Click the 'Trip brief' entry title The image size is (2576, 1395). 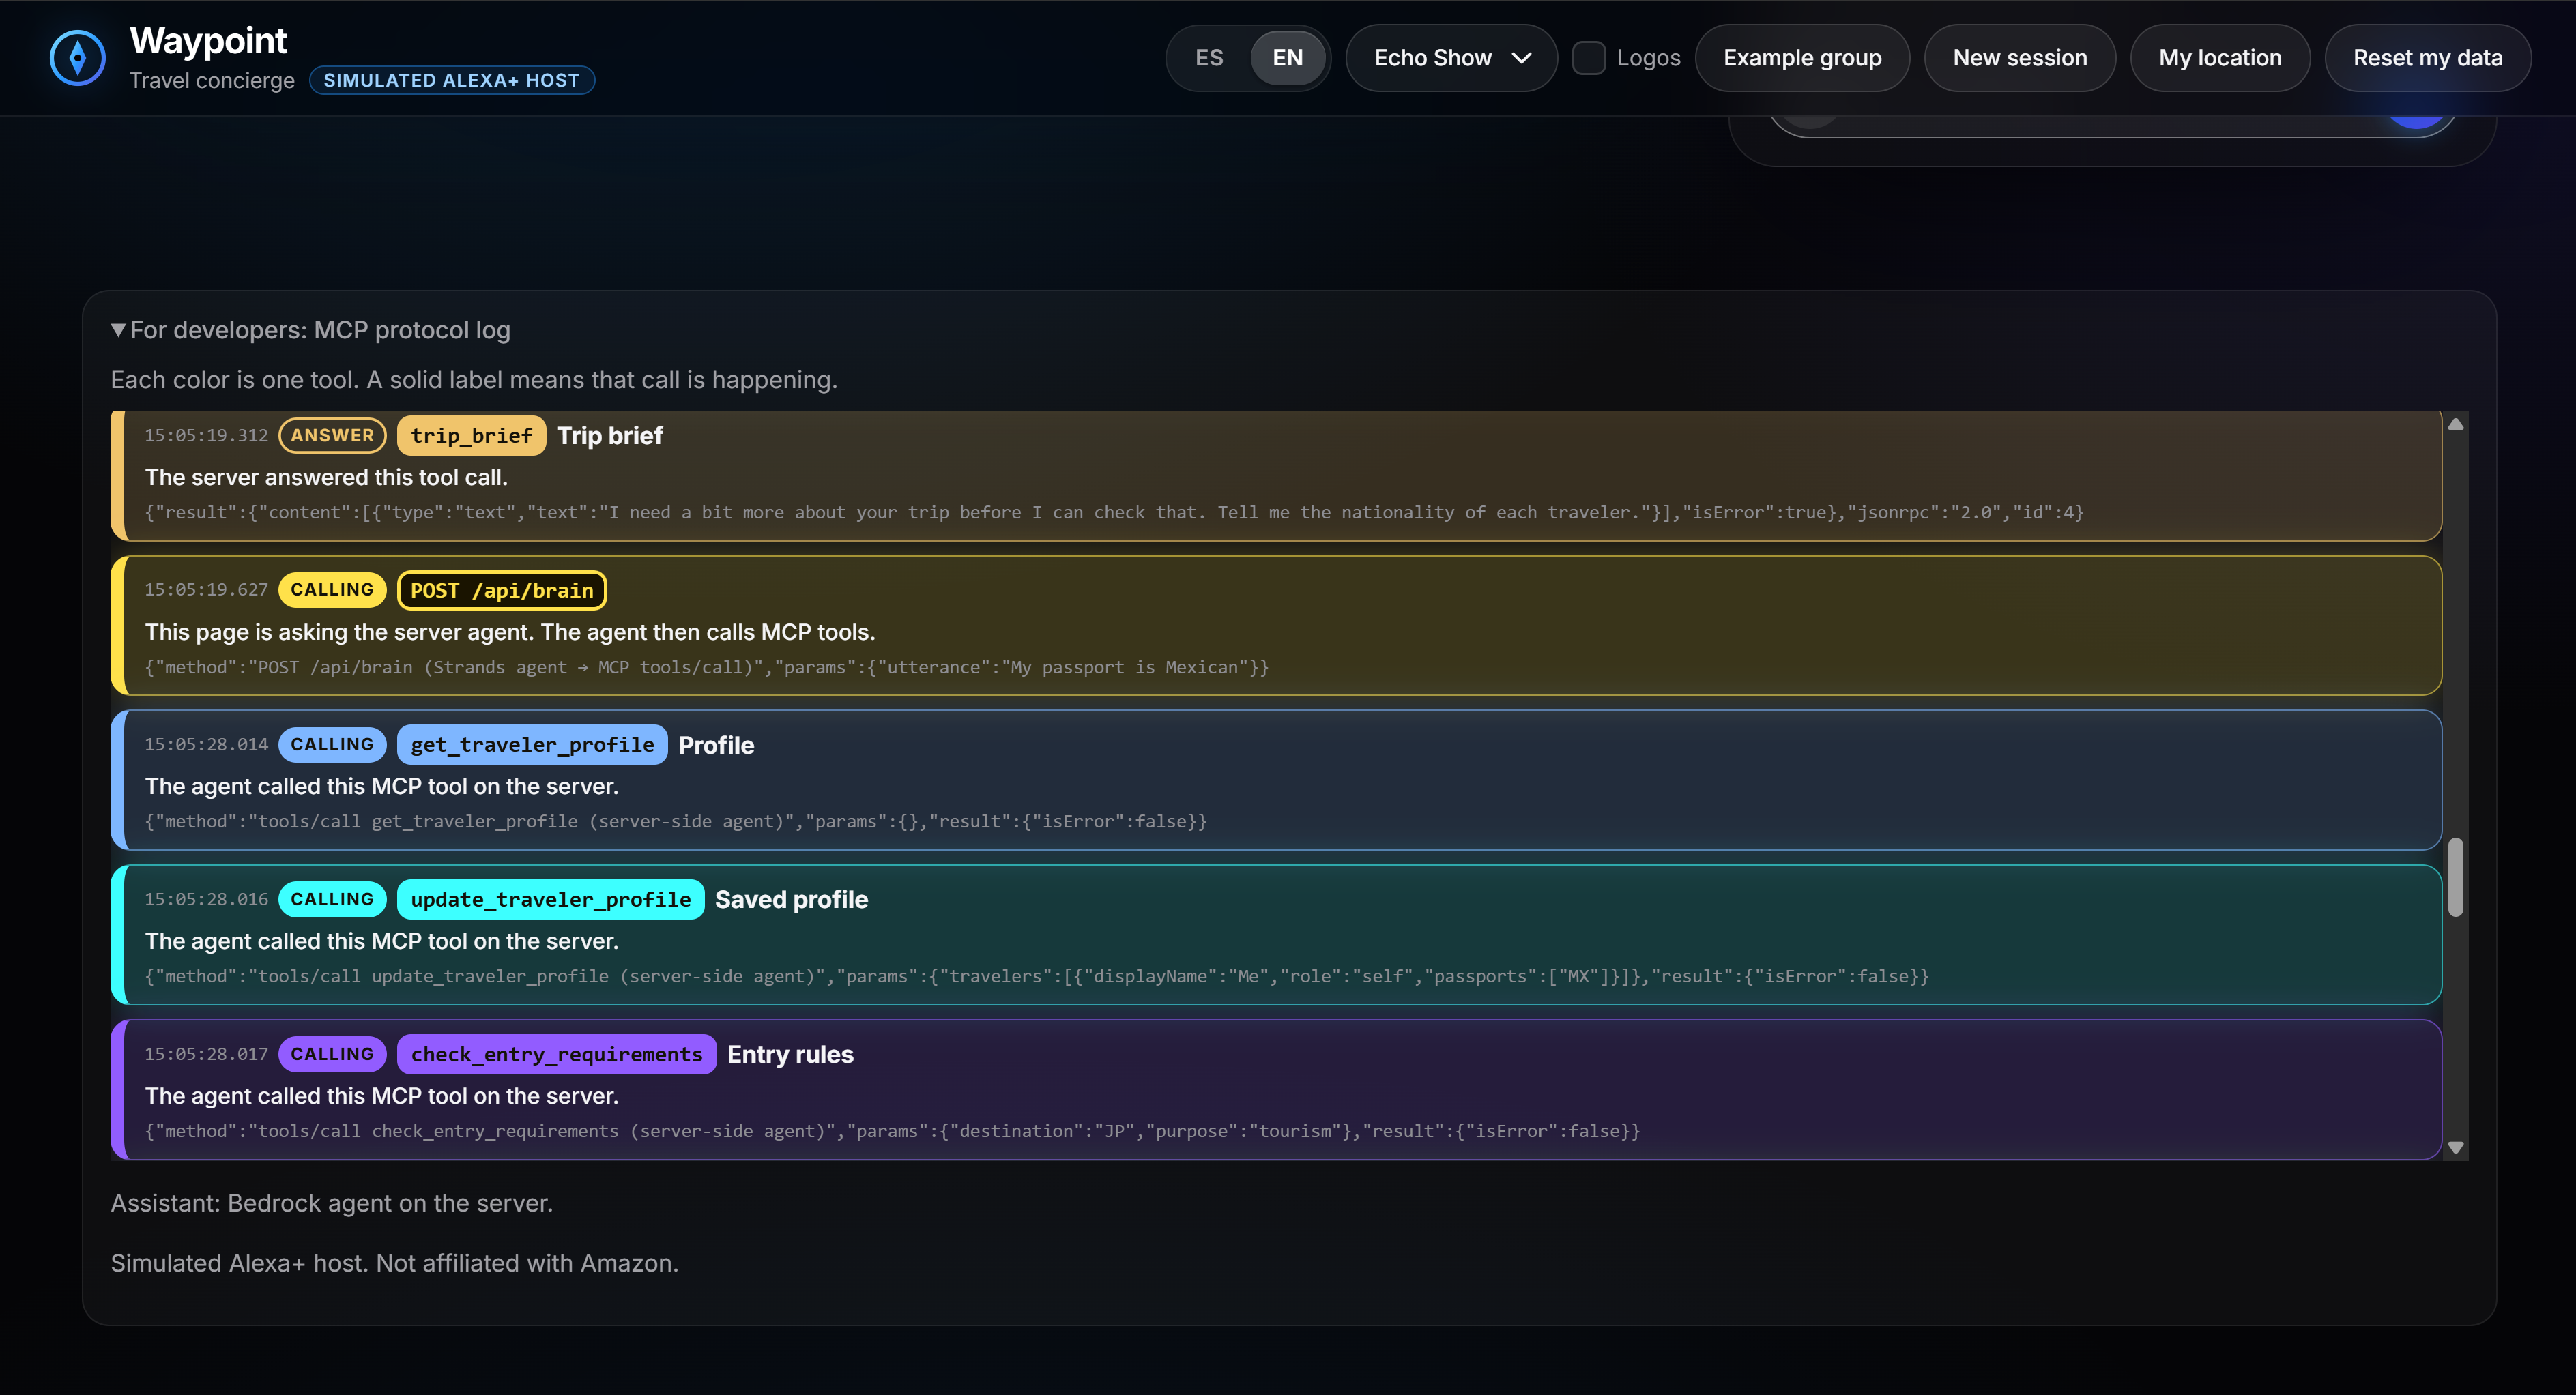(x=610, y=435)
